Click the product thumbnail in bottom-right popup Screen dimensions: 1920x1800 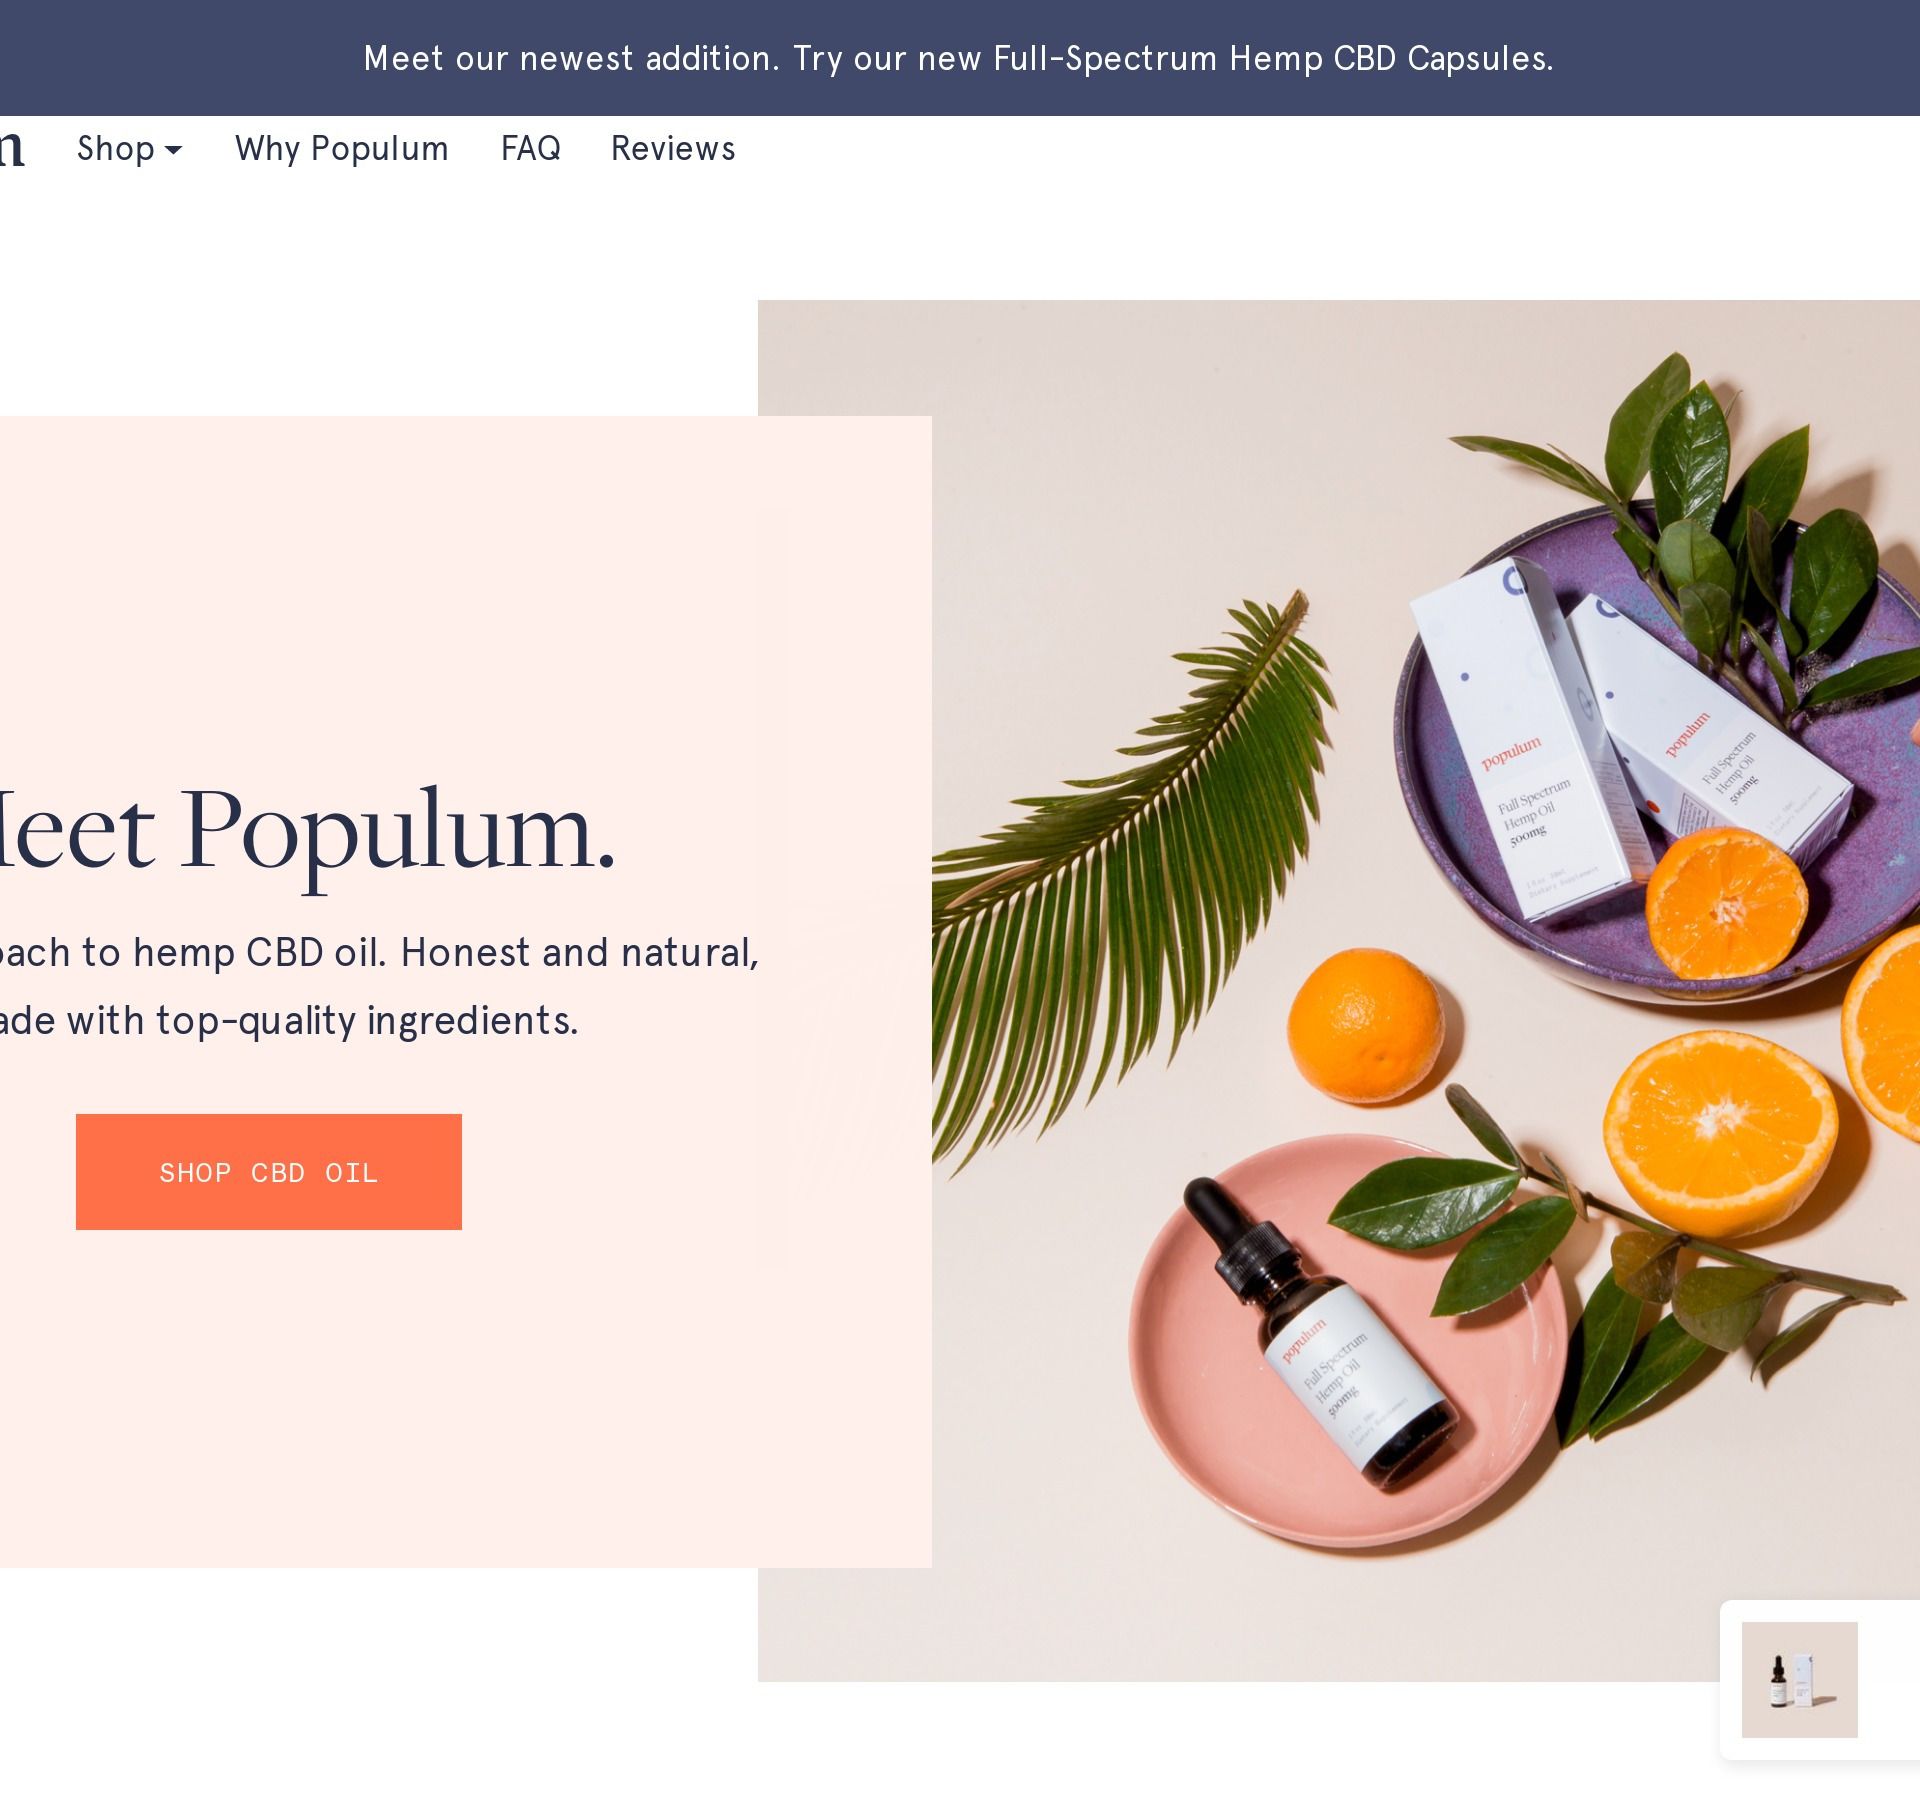pos(1799,1680)
